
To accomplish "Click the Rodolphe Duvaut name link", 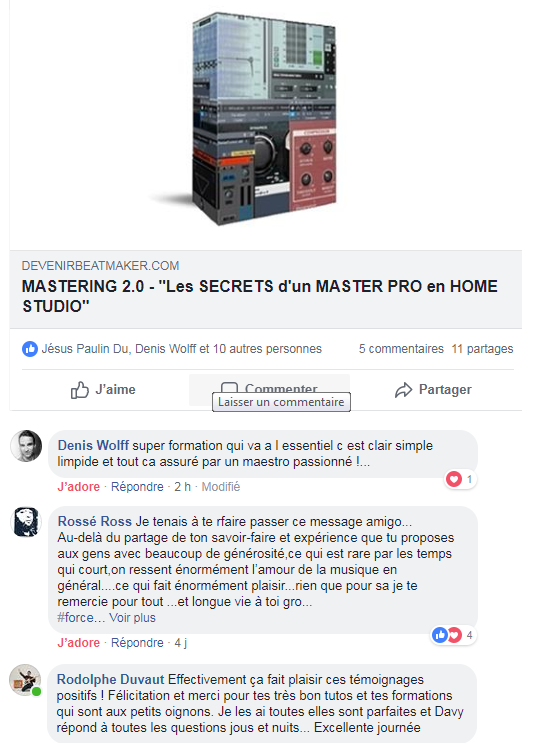I will [111, 679].
